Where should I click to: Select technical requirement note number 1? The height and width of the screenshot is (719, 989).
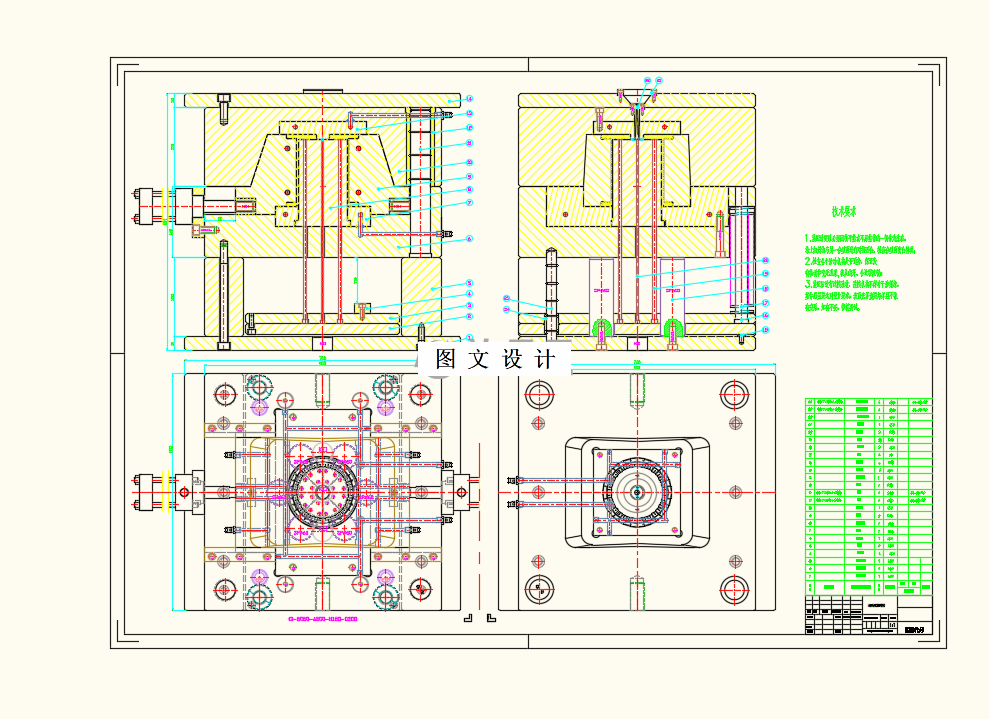tap(859, 244)
